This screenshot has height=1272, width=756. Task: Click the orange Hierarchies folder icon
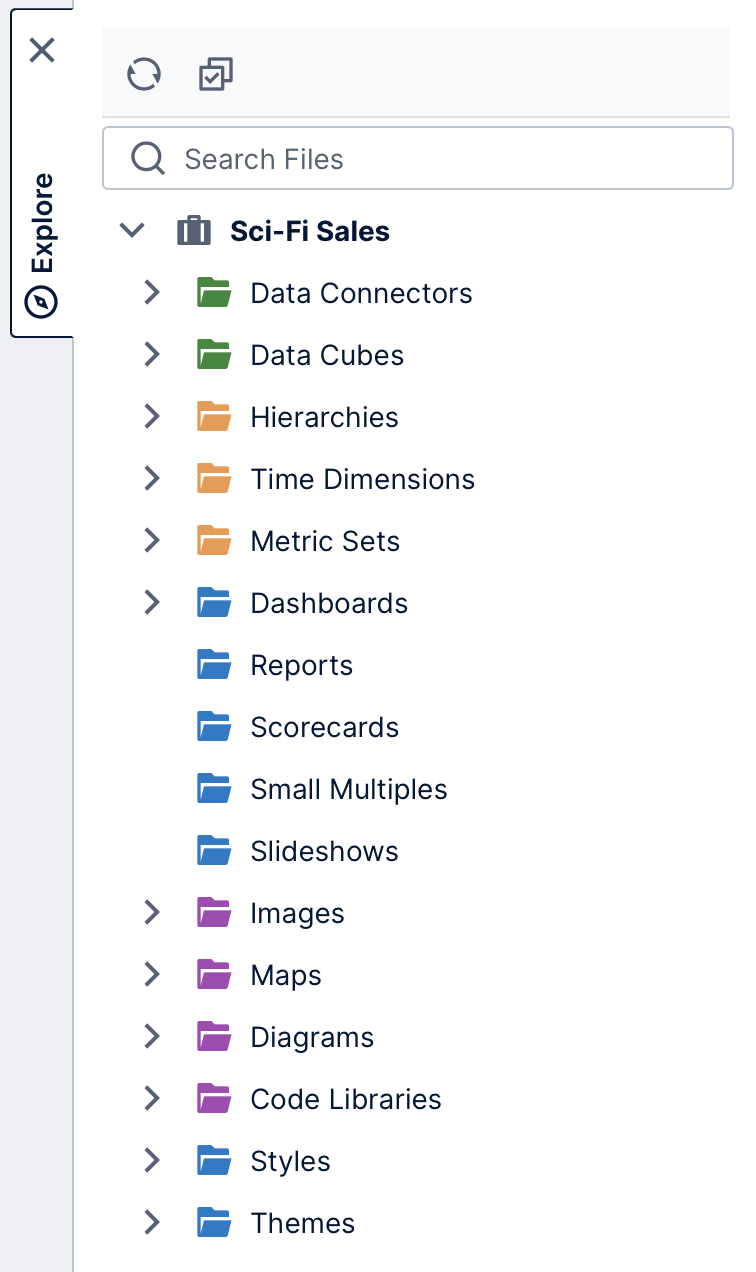click(x=214, y=417)
